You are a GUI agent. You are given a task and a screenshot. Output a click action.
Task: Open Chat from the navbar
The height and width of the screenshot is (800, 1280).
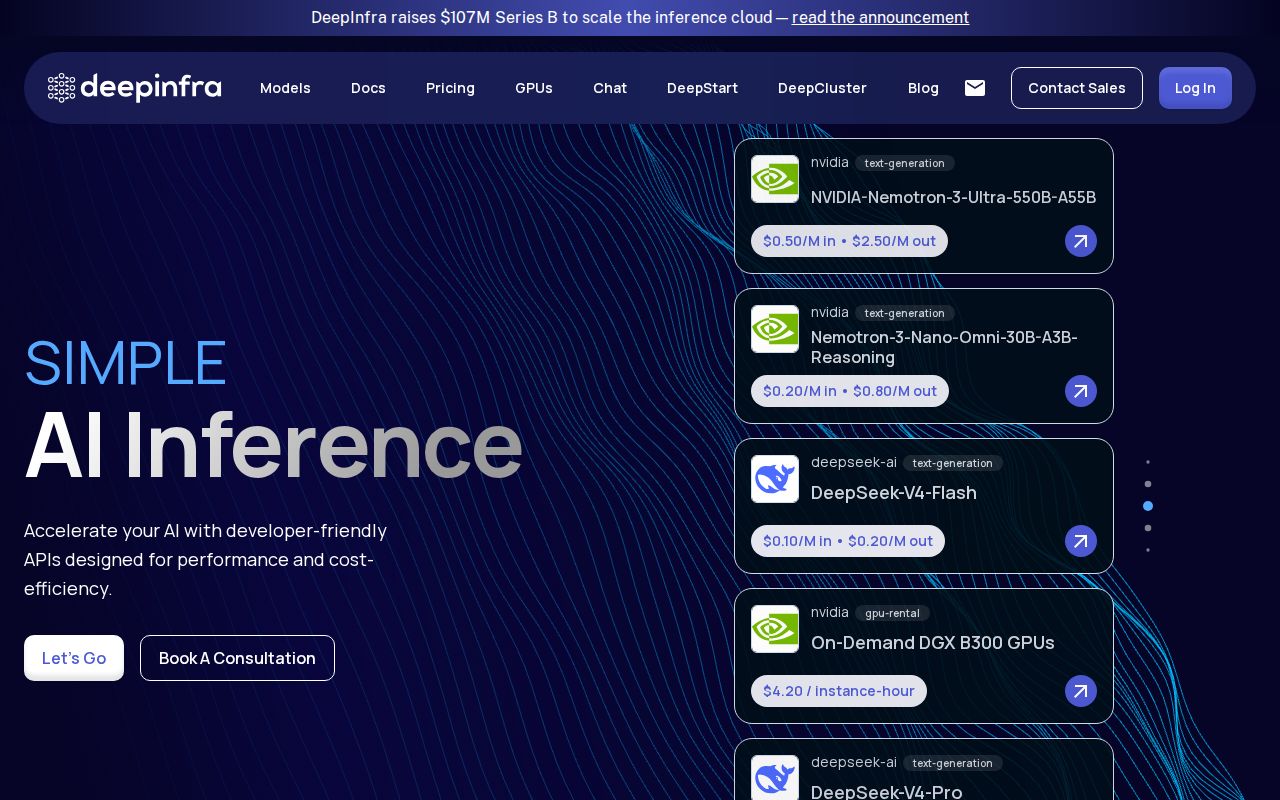[x=610, y=88]
